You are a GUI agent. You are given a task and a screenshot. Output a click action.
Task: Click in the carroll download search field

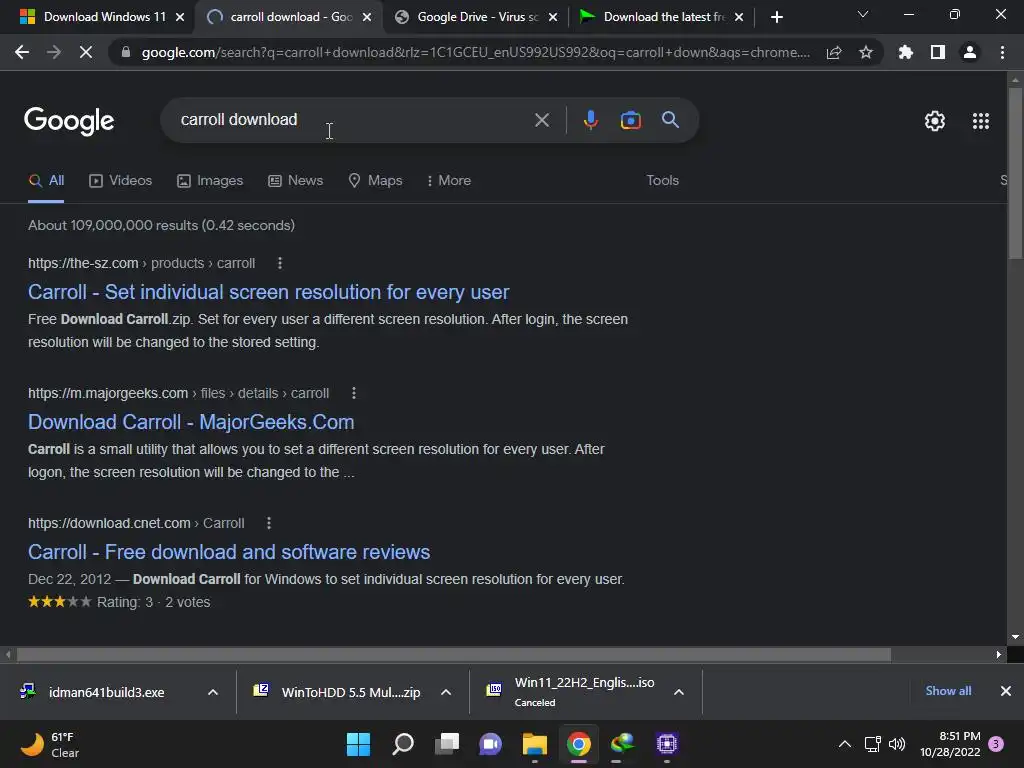tap(353, 120)
